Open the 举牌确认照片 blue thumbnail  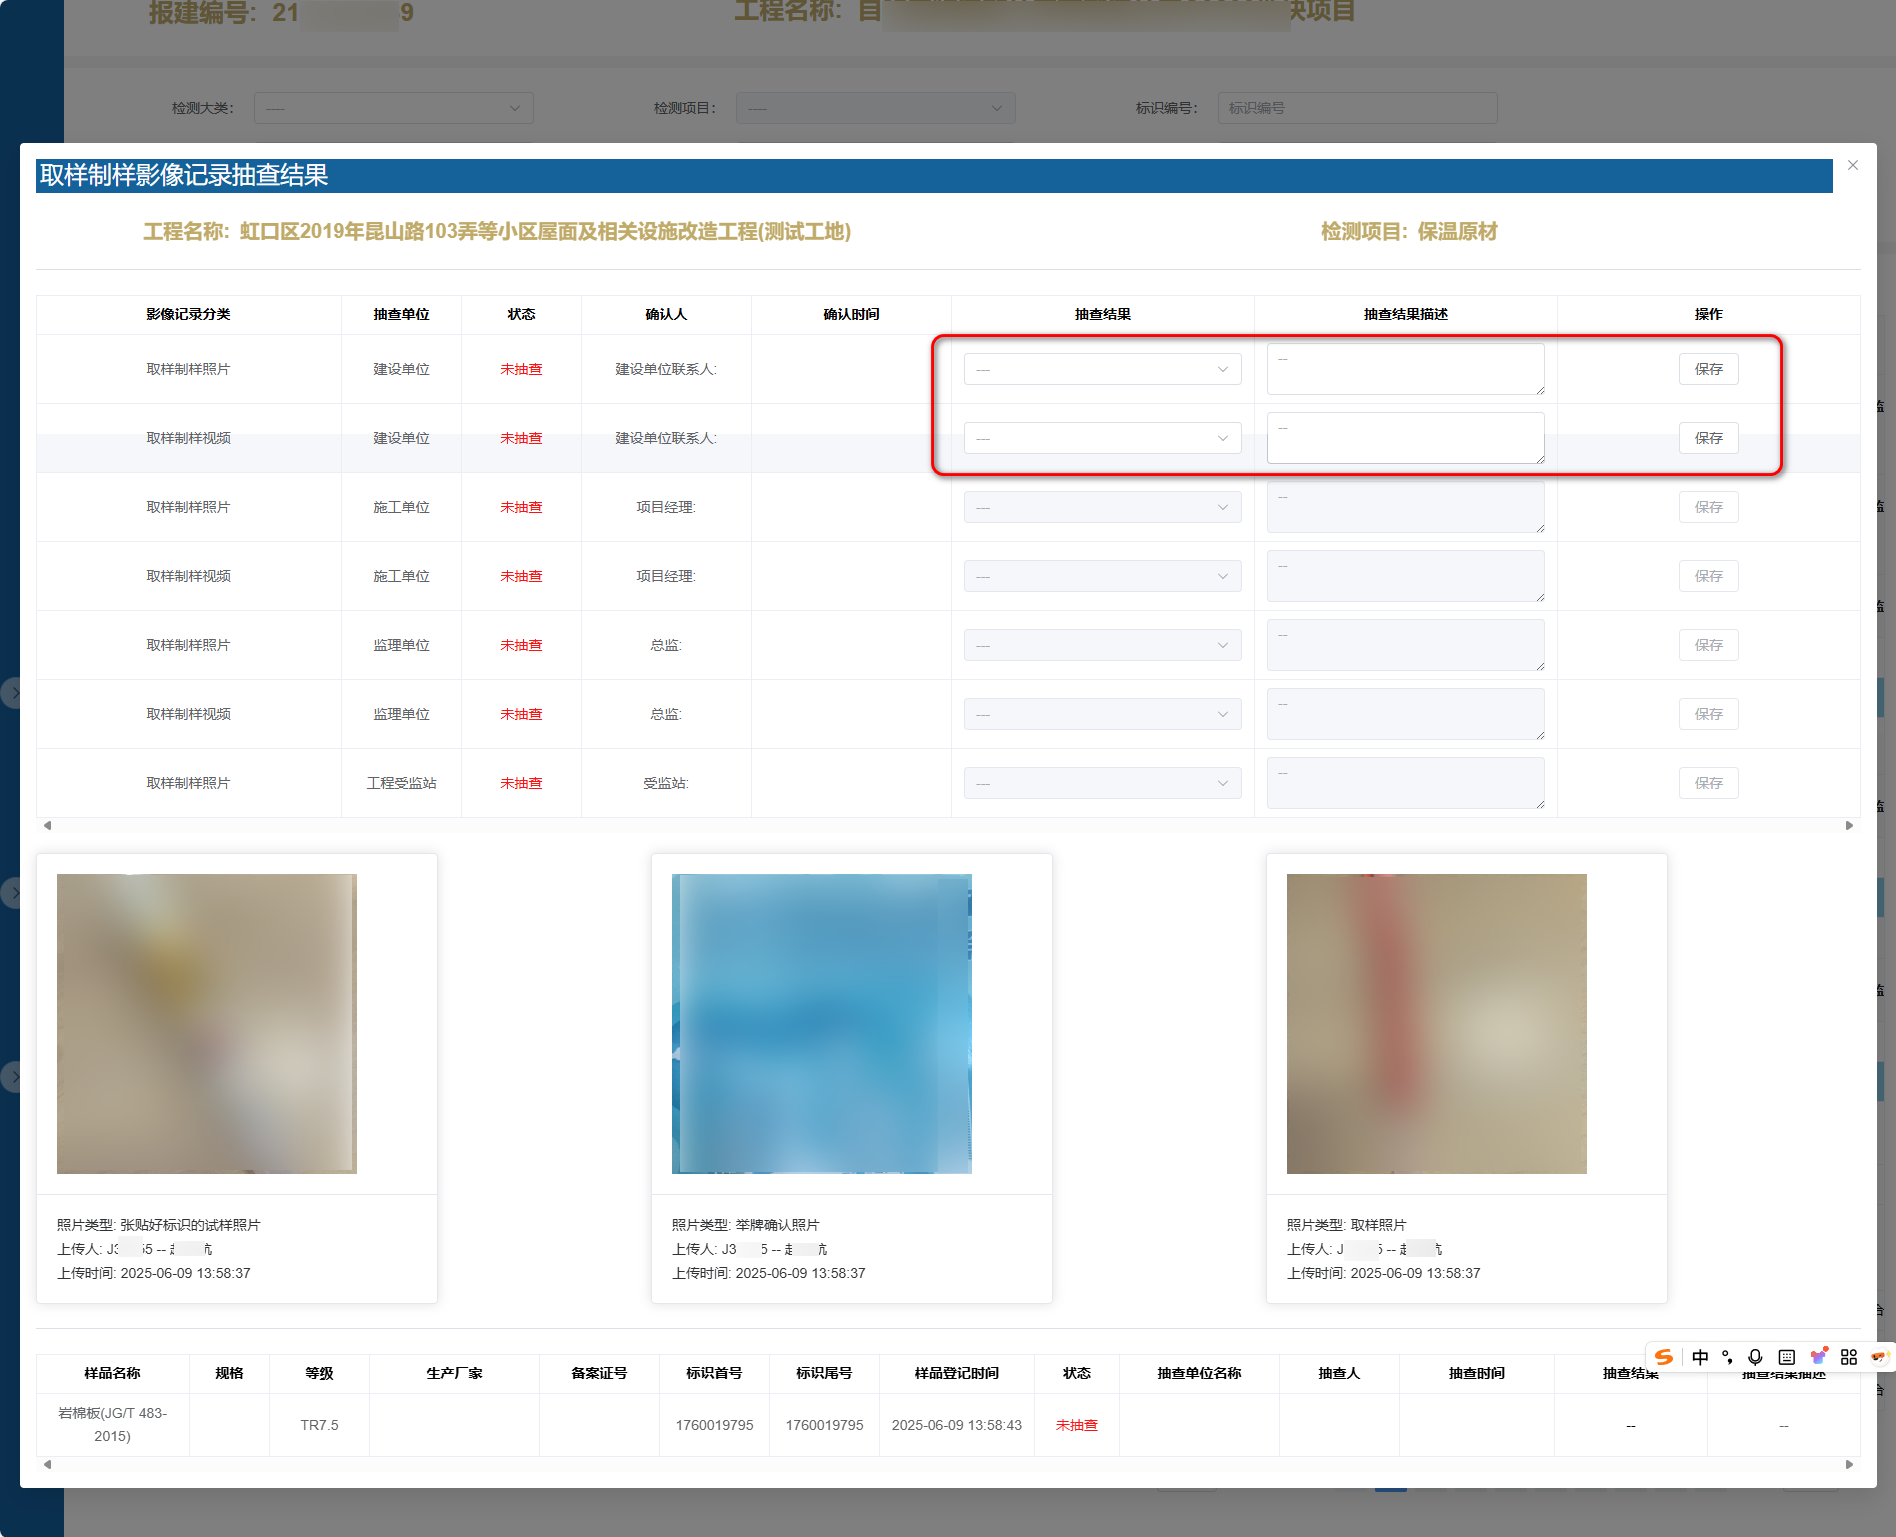(822, 1023)
